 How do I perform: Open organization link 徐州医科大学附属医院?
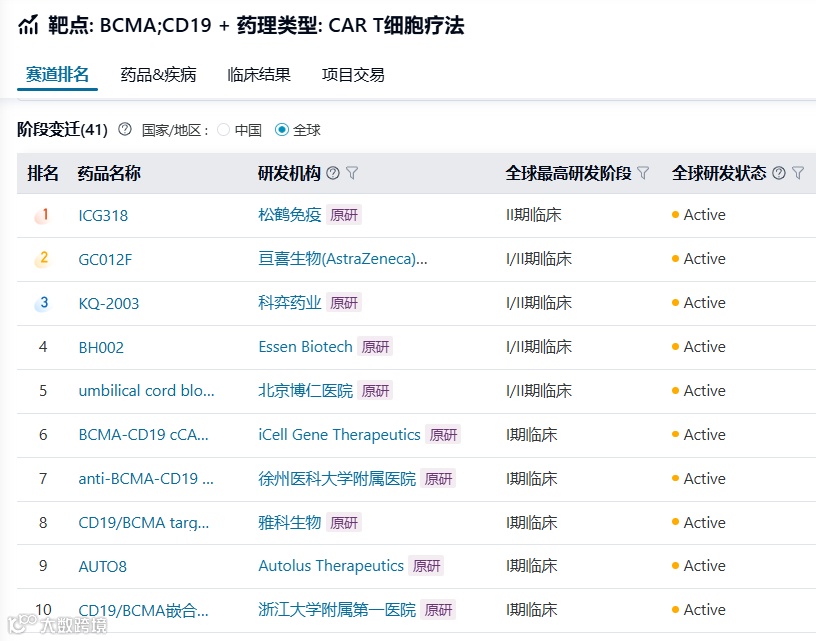point(337,479)
